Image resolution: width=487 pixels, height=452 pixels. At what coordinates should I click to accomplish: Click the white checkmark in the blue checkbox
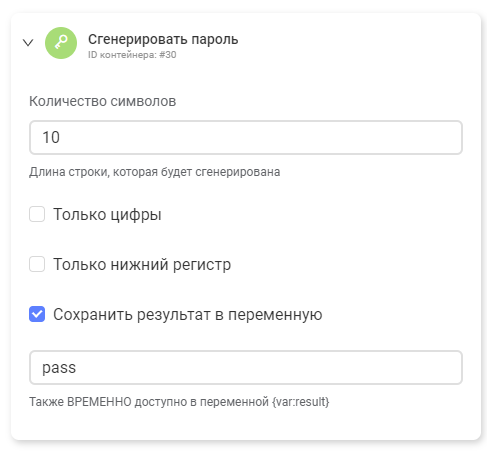click(37, 314)
